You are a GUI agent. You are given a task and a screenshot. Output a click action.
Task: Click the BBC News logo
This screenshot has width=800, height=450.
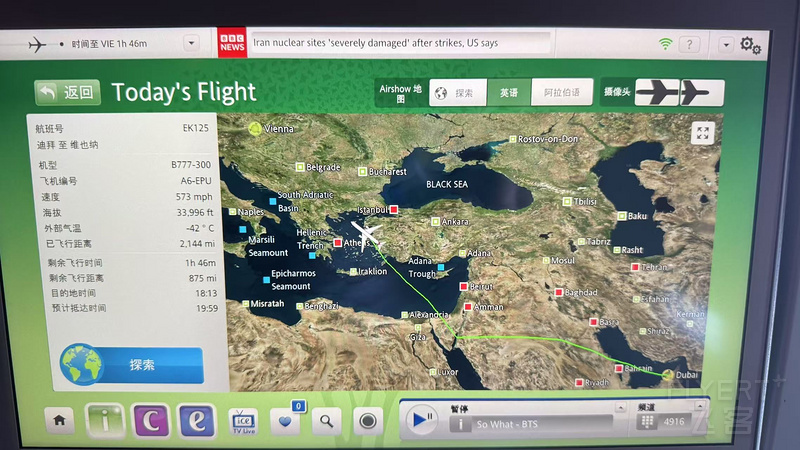pos(232,42)
